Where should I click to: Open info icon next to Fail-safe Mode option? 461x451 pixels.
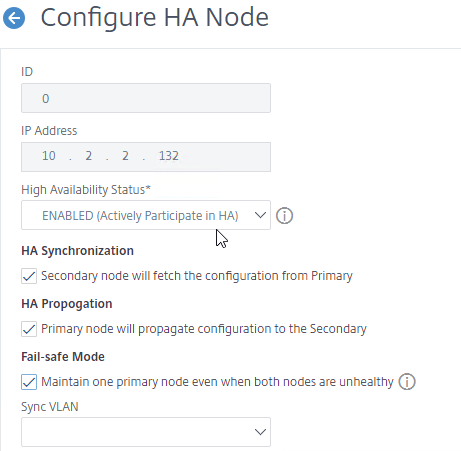coord(407,382)
